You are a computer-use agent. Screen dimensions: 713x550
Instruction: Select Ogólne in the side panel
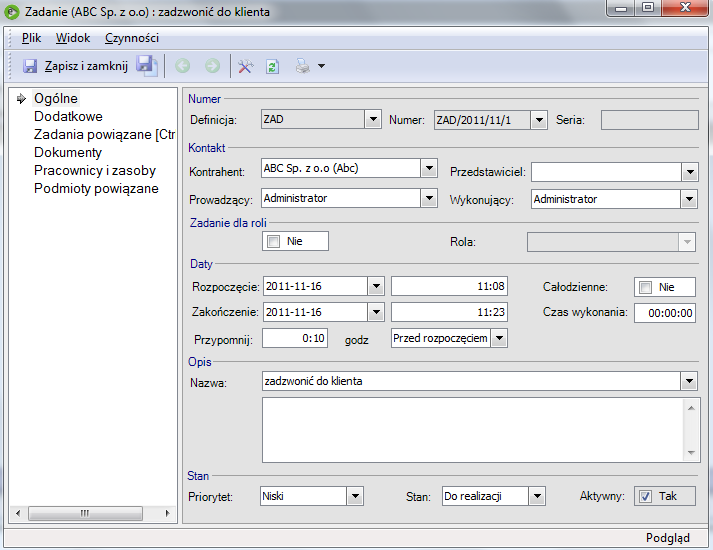[56, 99]
